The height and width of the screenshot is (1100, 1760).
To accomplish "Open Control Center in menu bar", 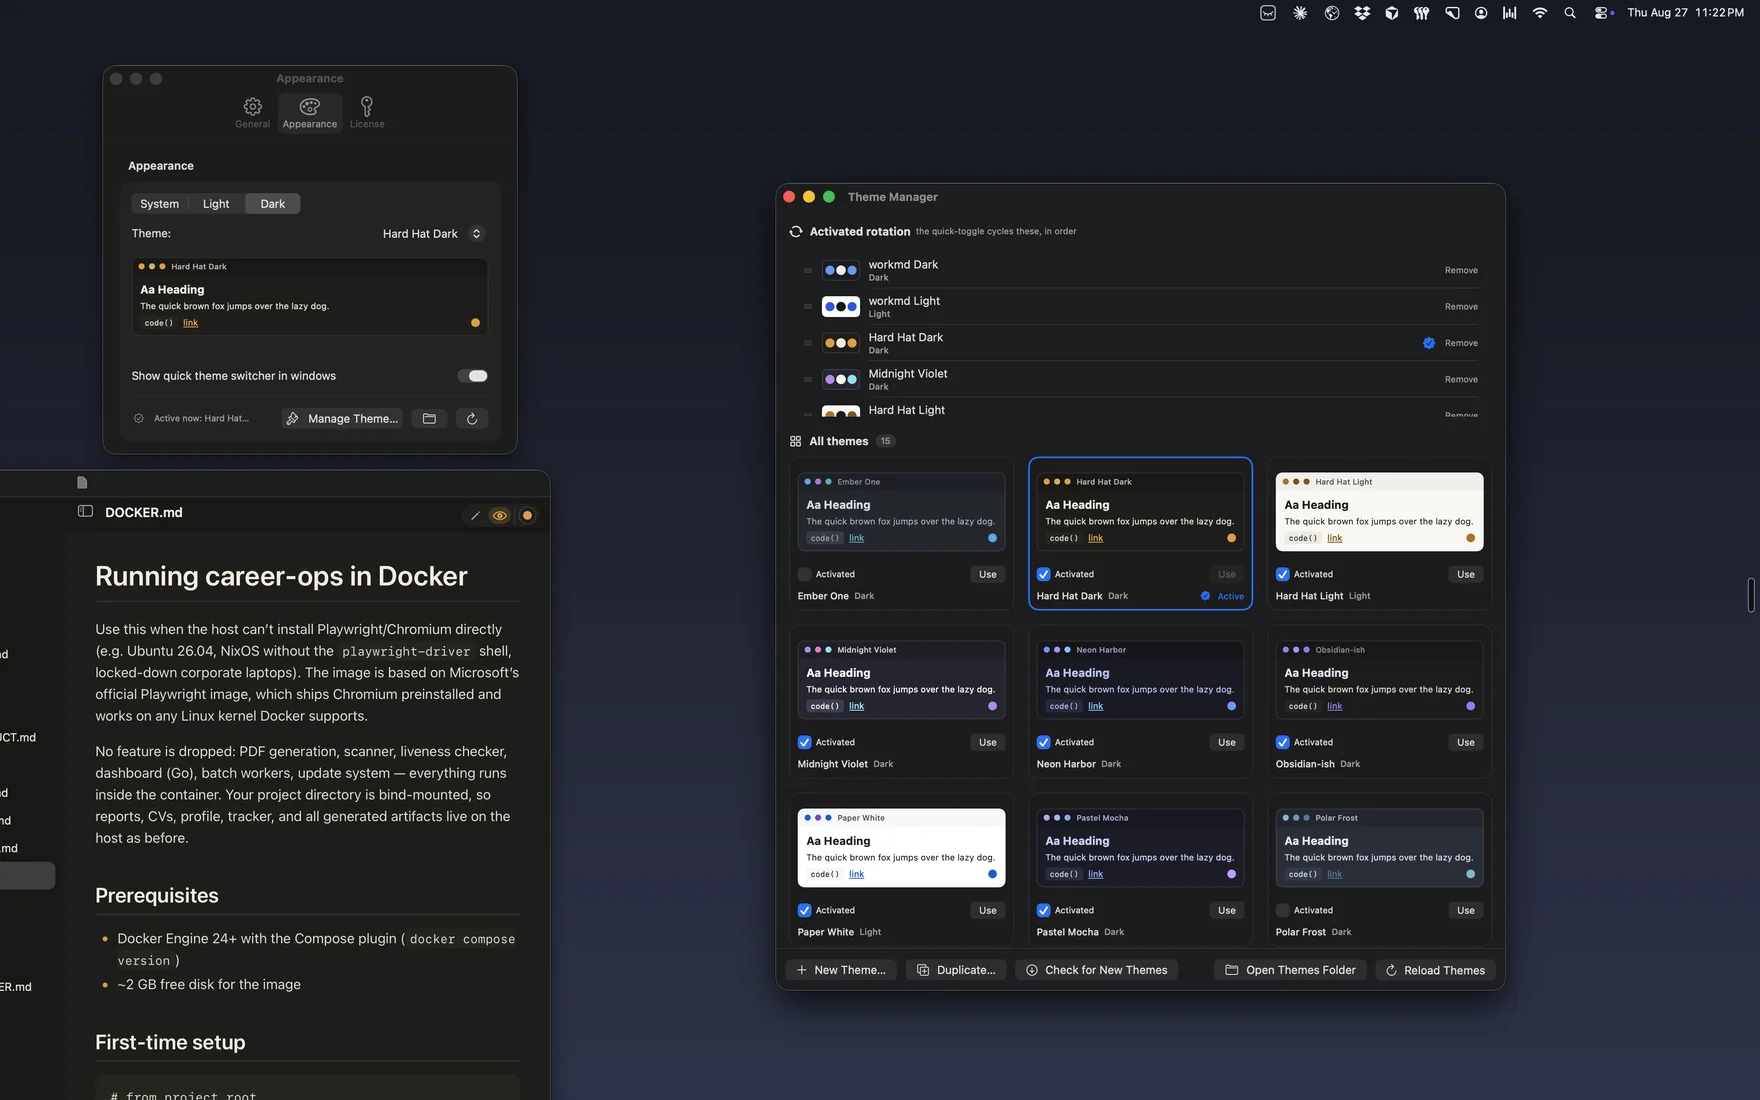I will click(x=1603, y=13).
